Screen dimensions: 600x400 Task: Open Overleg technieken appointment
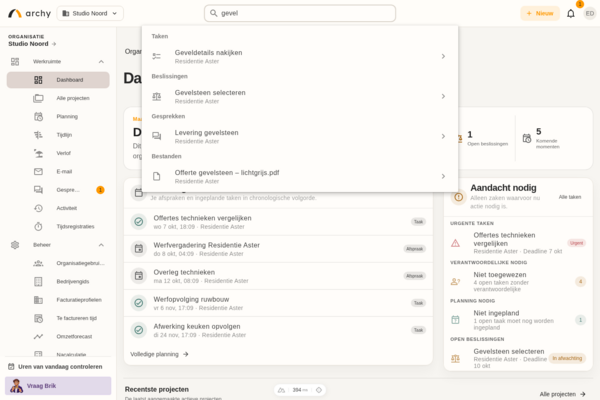[x=278, y=276]
